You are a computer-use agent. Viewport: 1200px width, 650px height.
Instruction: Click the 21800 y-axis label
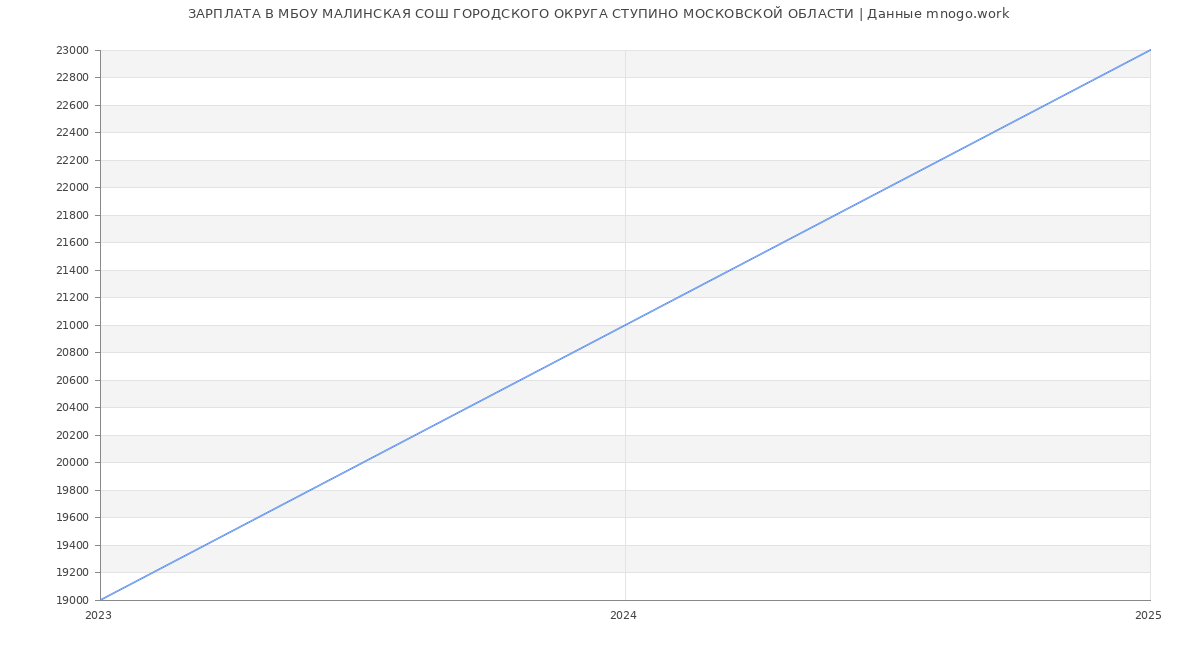[72, 215]
